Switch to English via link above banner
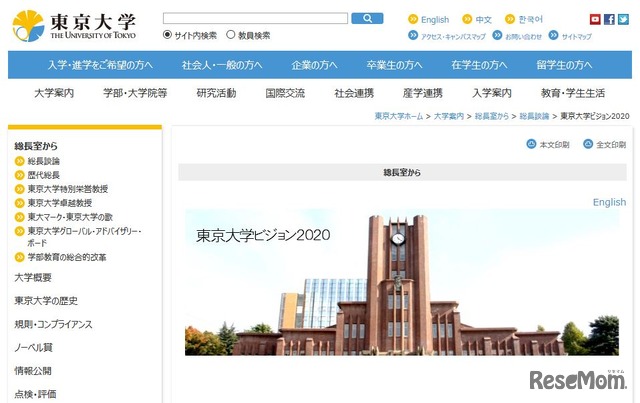This screenshot has width=640, height=403. 609,202
